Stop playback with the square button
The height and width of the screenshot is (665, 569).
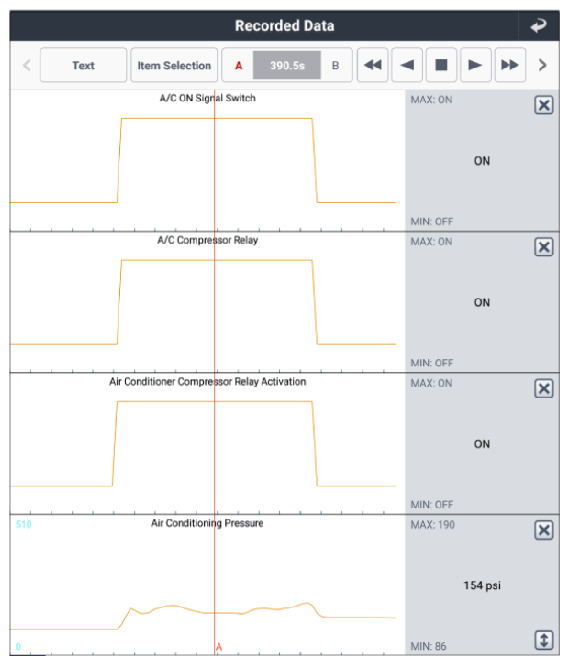441,65
